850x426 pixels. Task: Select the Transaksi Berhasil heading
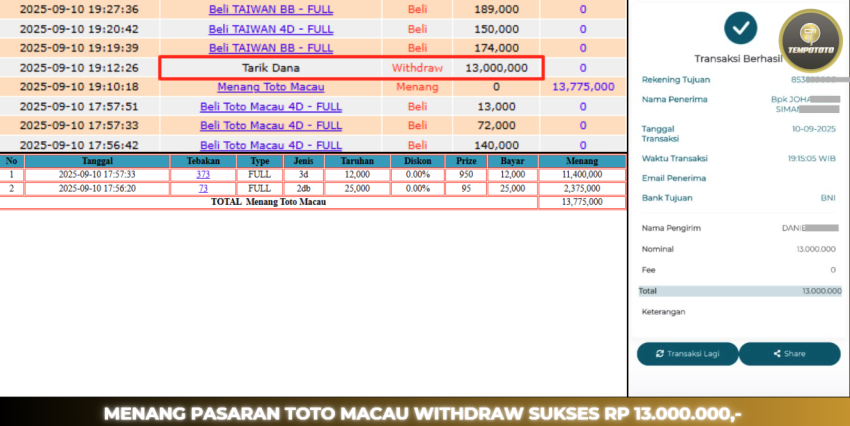(739, 59)
